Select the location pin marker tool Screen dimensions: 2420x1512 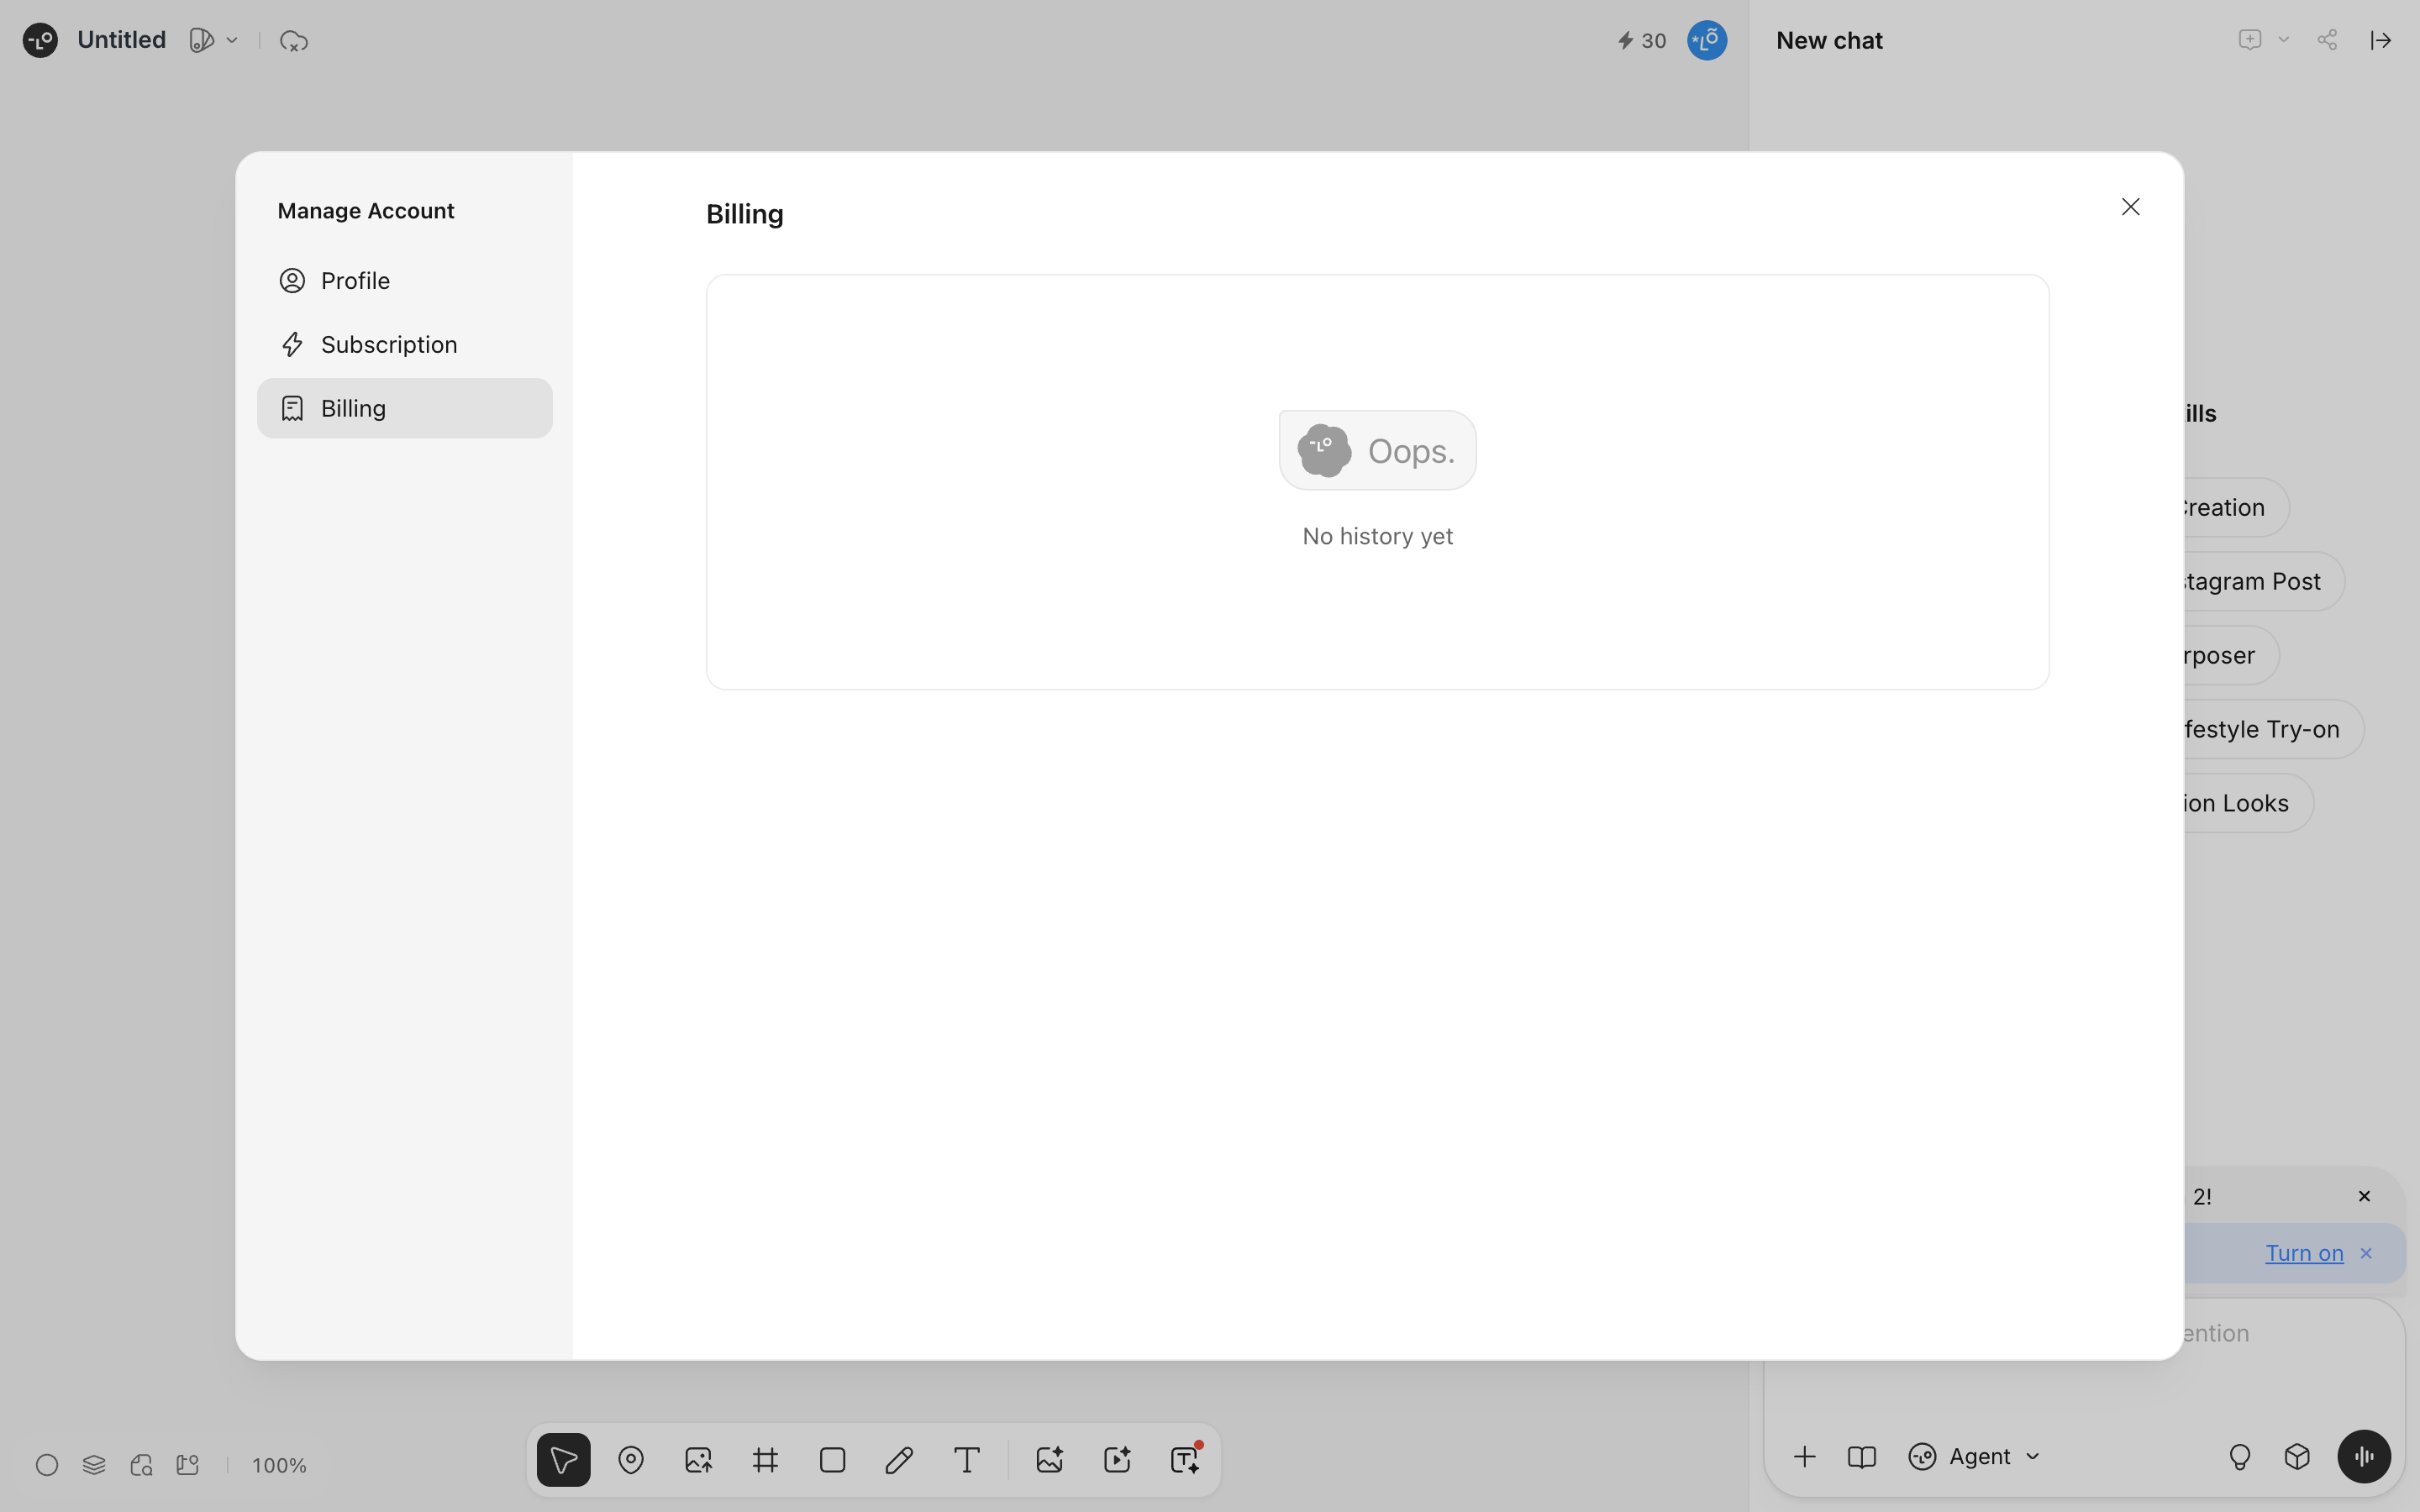[631, 1460]
